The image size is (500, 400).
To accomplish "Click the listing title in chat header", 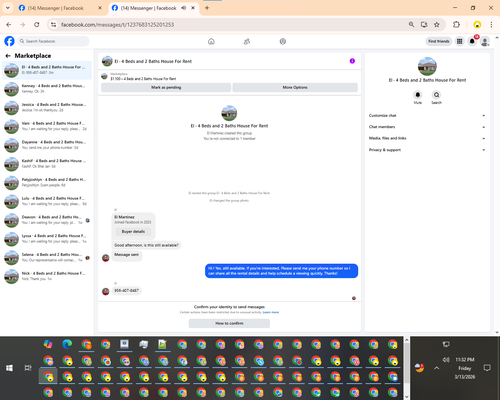I will click(153, 61).
